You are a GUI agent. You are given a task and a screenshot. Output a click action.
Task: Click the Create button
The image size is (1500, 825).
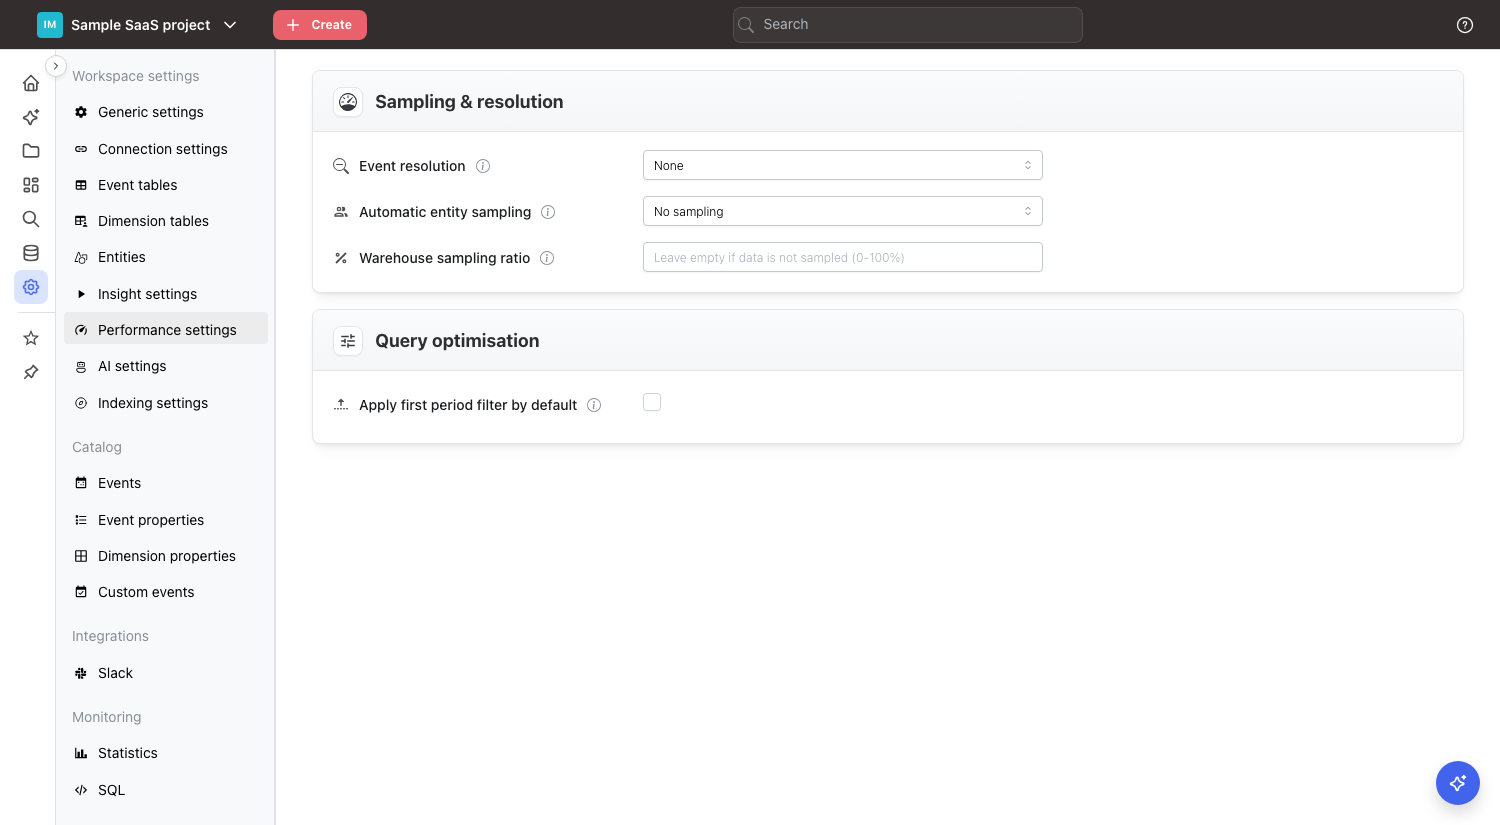[x=320, y=25]
